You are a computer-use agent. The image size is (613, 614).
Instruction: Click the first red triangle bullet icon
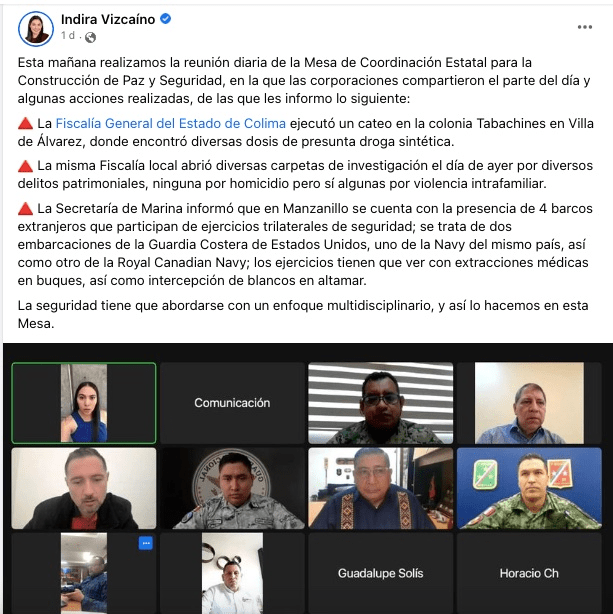point(25,124)
